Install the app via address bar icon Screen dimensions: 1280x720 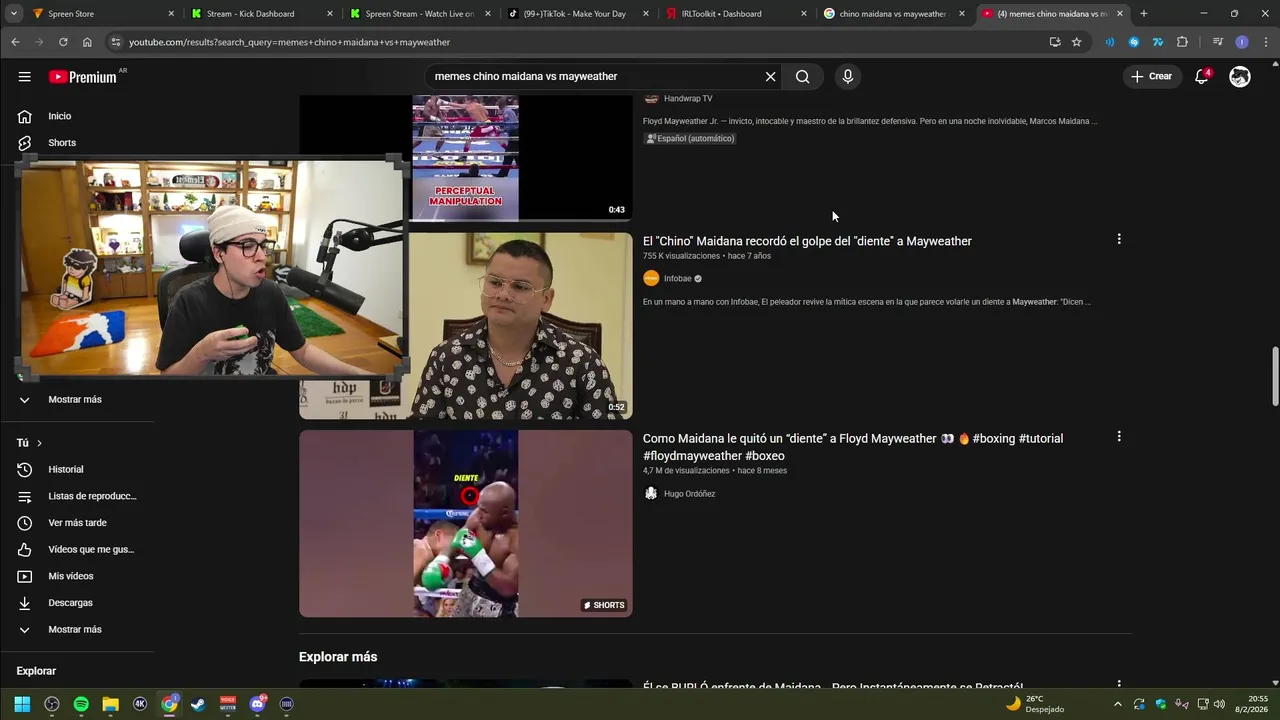tap(1055, 42)
